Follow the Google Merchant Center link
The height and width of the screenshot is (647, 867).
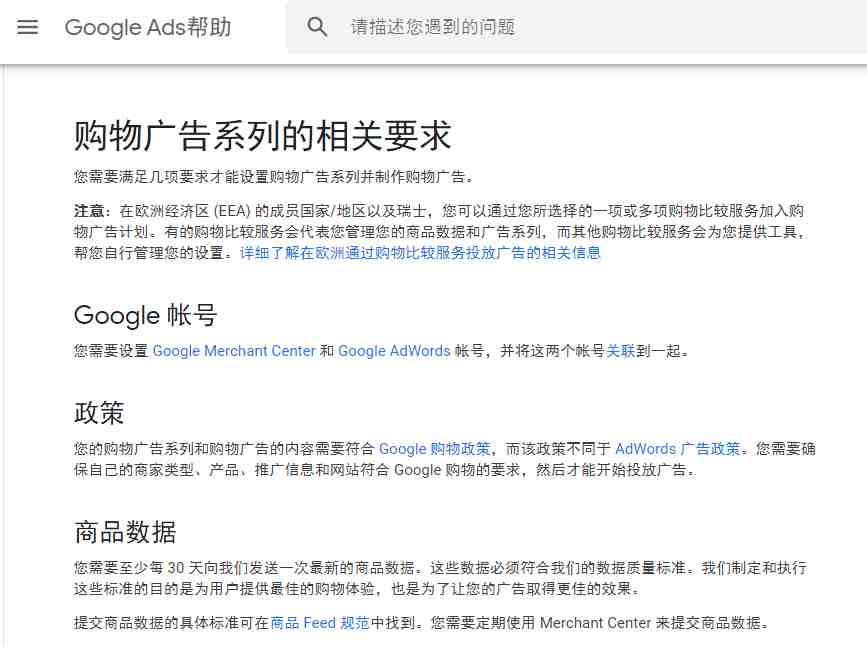234,351
